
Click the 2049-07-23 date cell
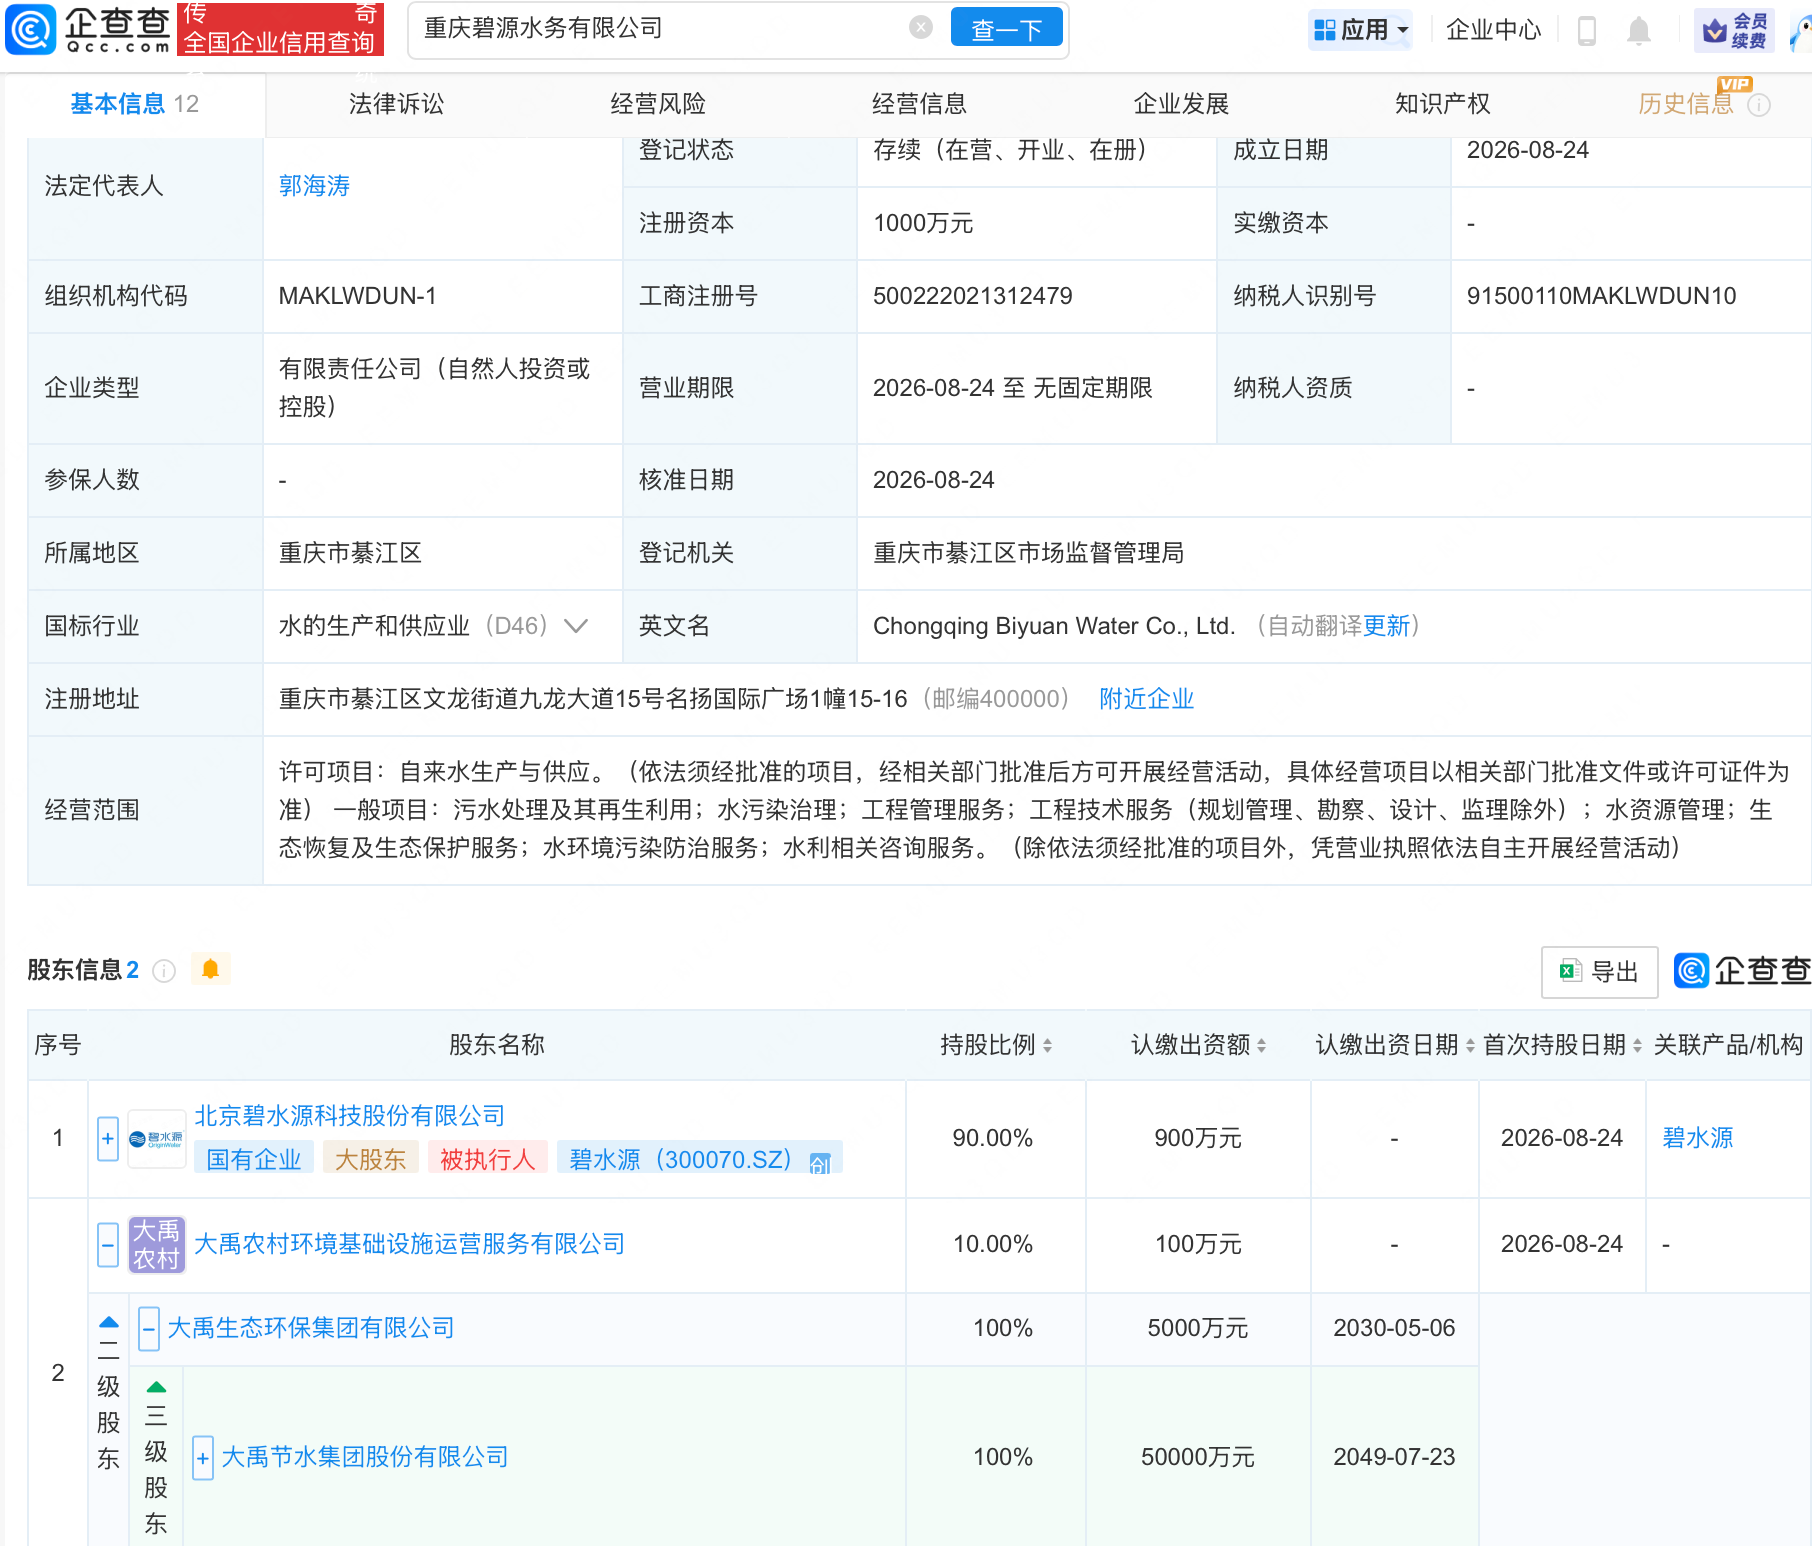1394,1457
